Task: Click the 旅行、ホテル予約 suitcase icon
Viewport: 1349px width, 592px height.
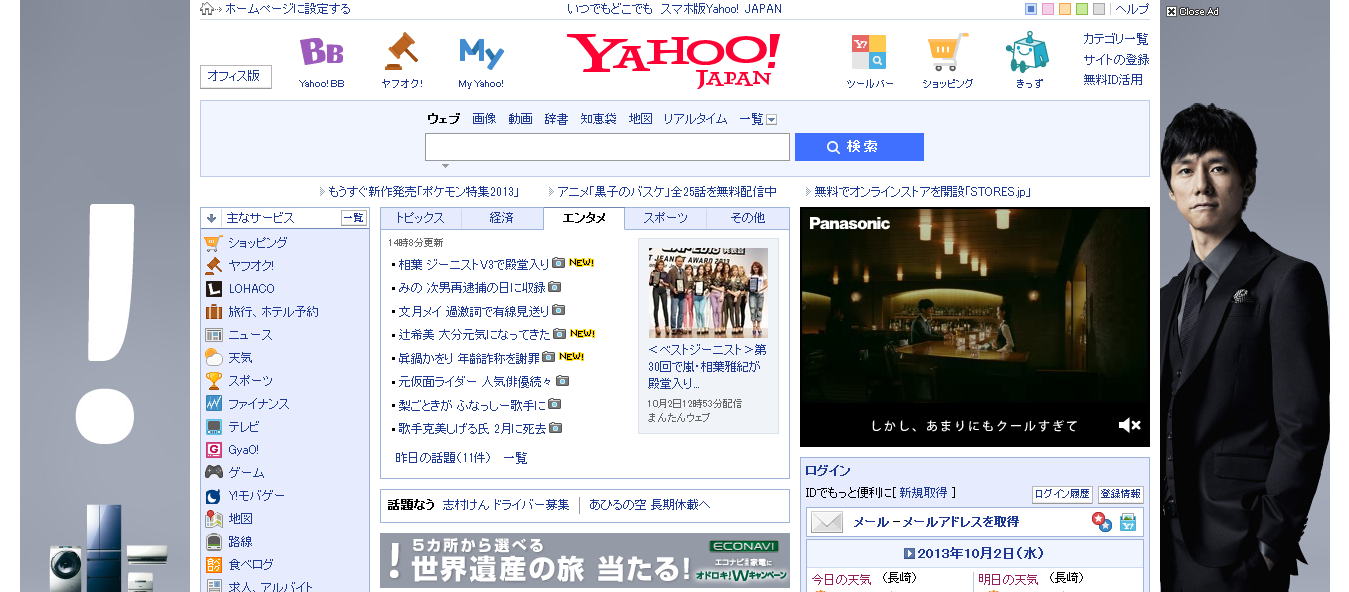Action: 213,312
